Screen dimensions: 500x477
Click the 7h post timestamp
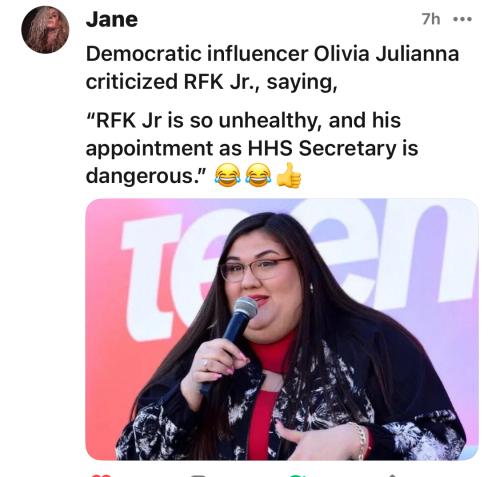pyautogui.click(x=431, y=19)
